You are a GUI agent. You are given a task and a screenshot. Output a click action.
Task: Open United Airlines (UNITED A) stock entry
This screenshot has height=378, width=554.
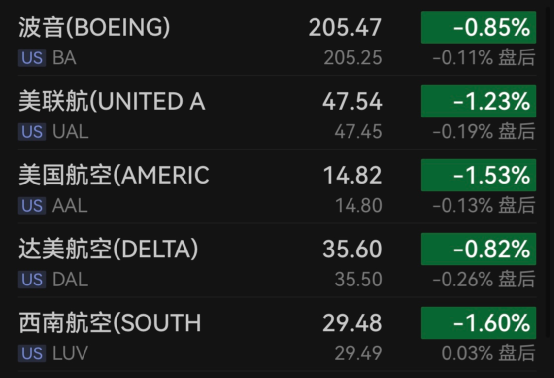277,113
